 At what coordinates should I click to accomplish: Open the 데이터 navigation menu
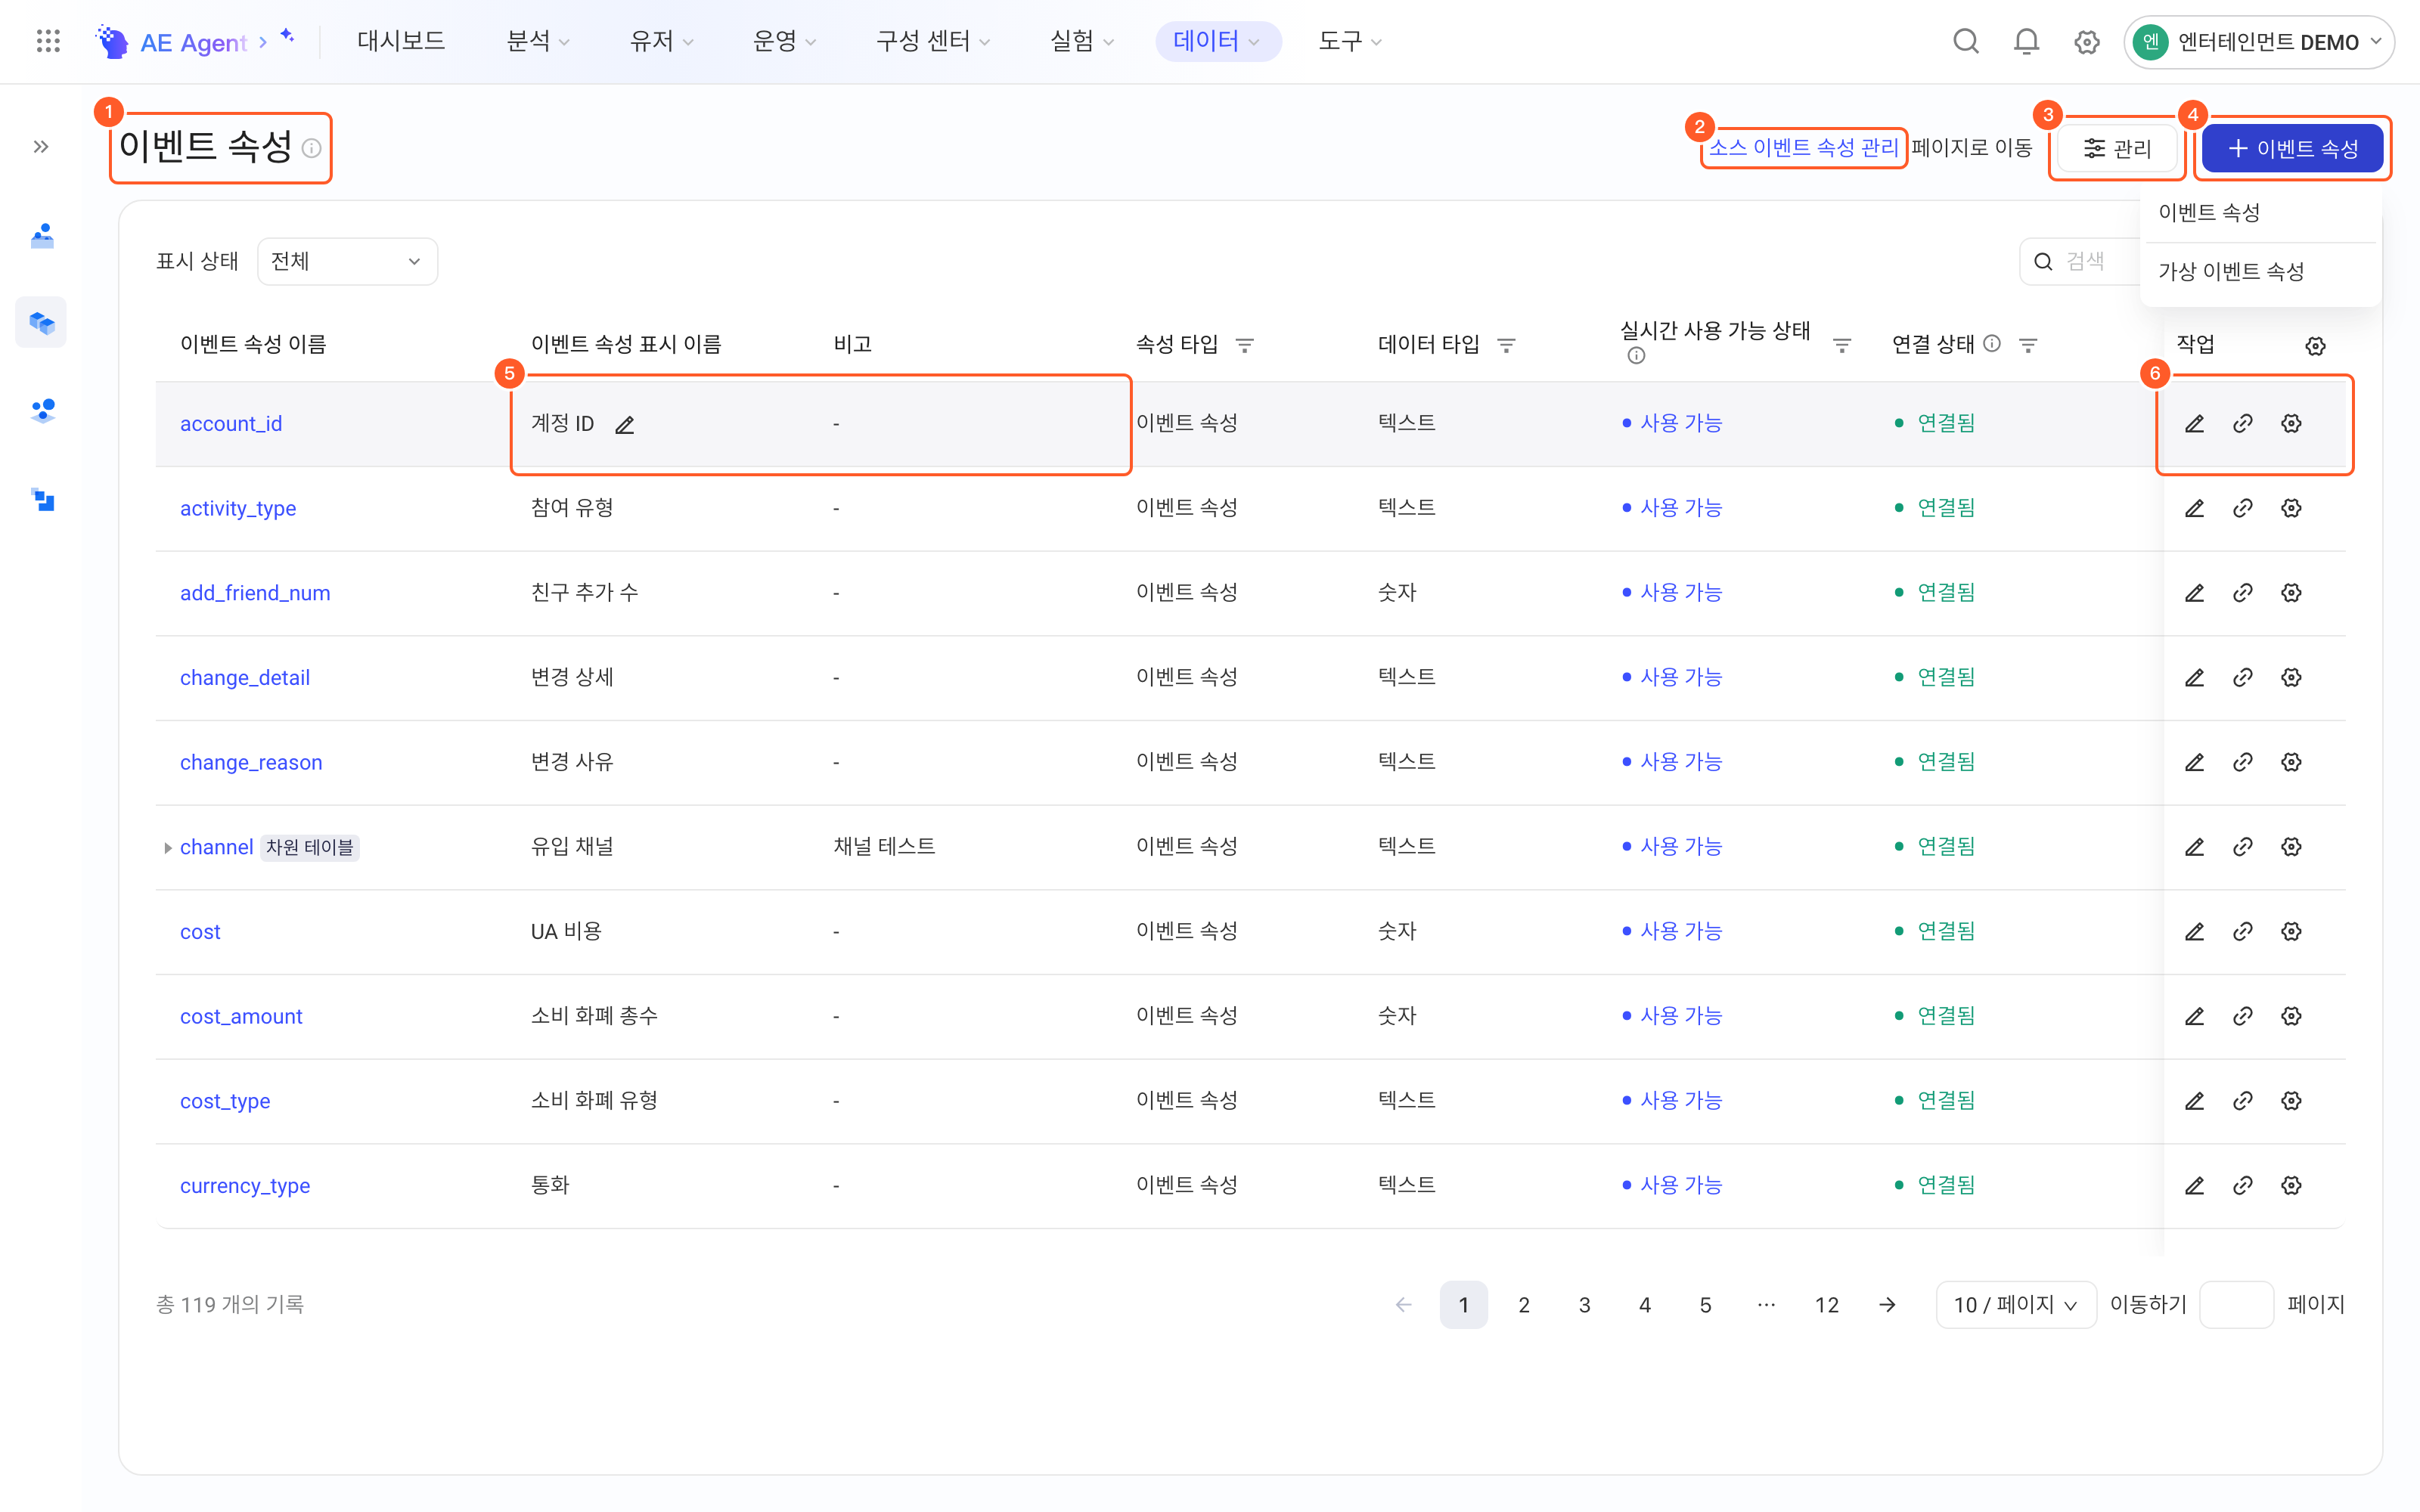tap(1217, 41)
